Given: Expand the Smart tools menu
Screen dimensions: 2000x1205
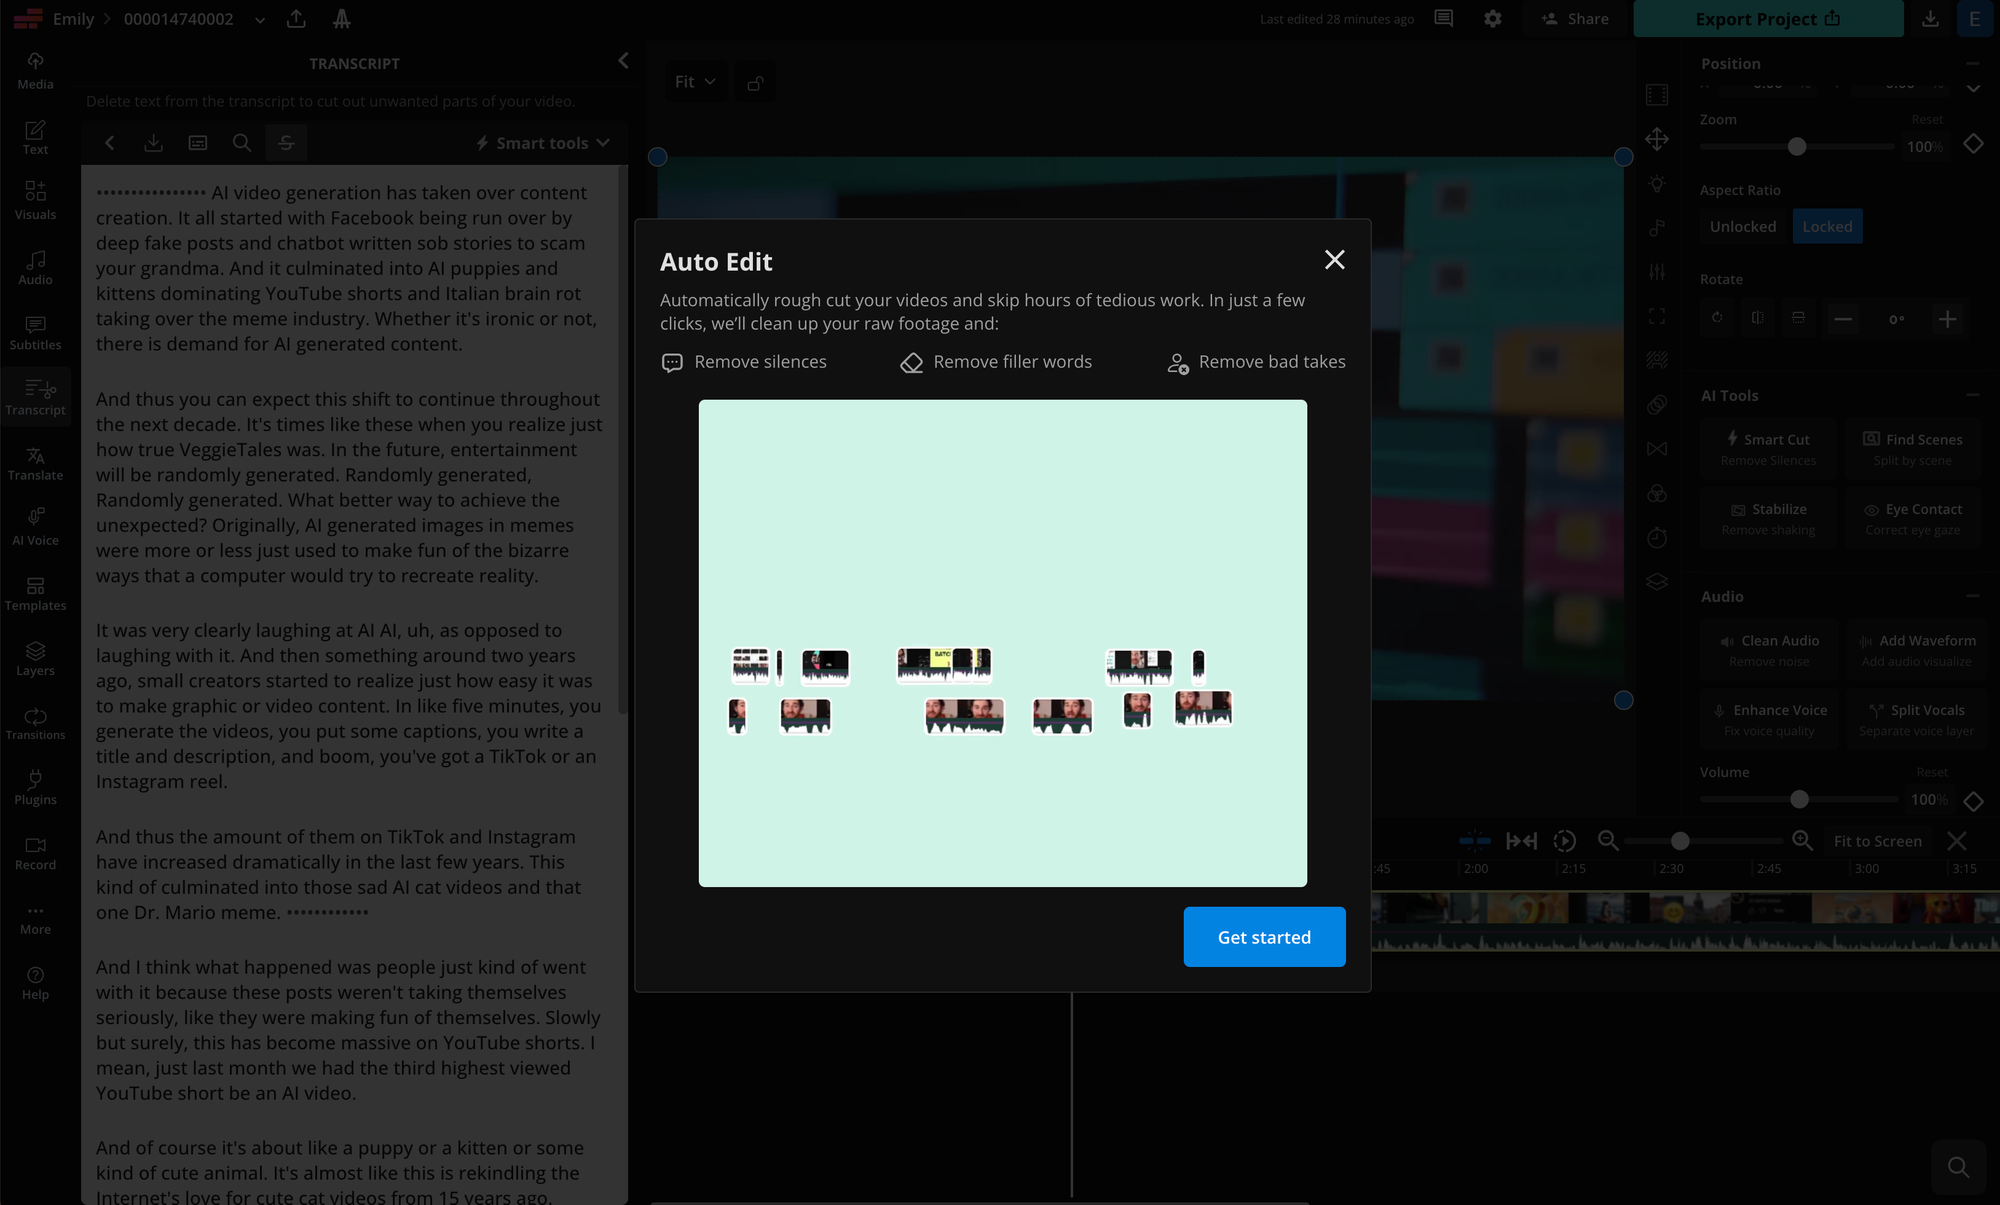Looking at the screenshot, I should pyautogui.click(x=541, y=143).
